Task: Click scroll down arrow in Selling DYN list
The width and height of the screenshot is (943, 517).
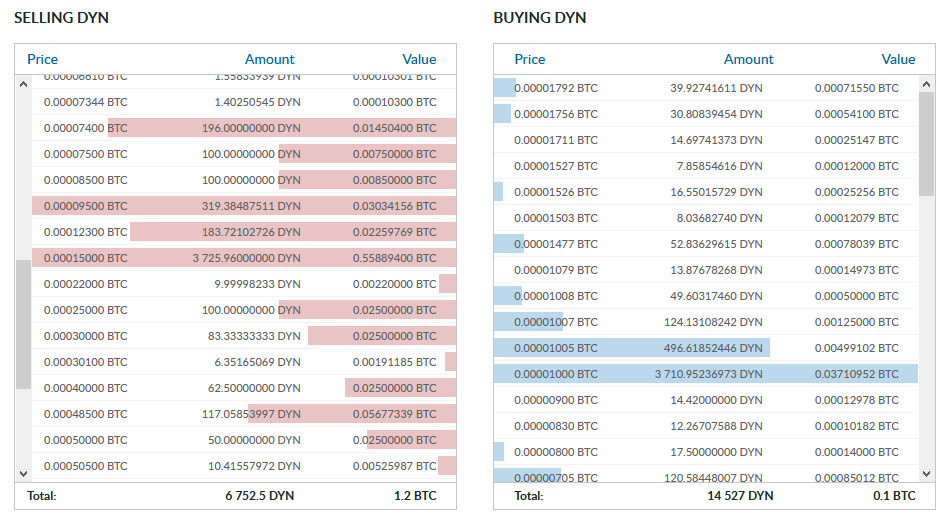Action: (23, 474)
